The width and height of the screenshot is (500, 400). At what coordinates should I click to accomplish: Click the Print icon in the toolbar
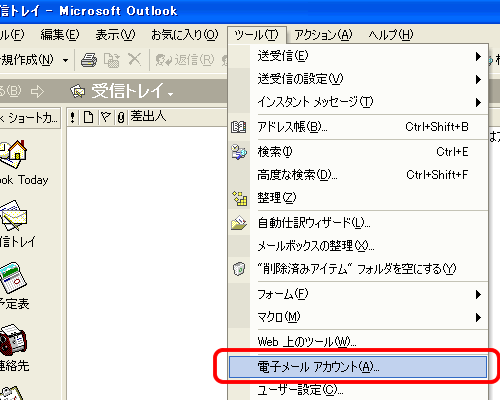89,60
